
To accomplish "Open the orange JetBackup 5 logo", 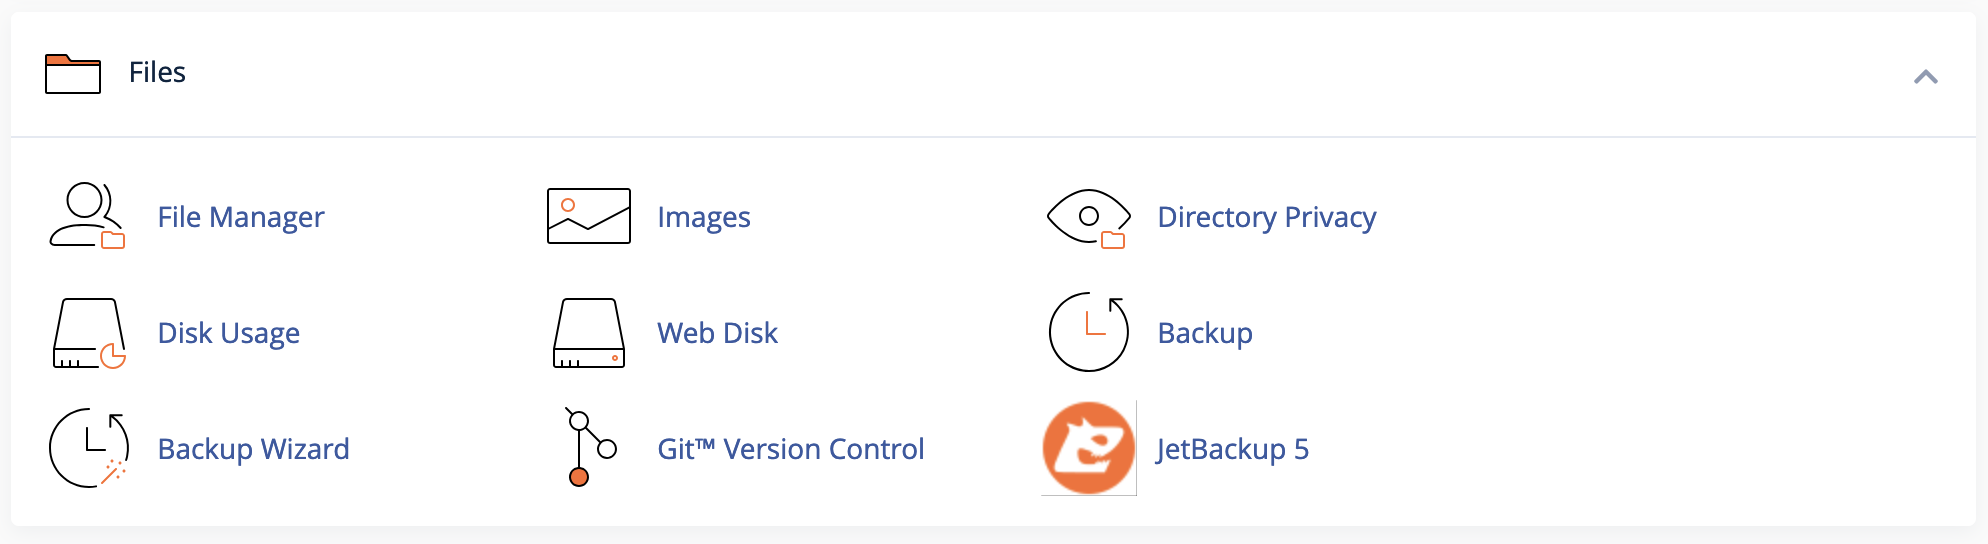I will (1089, 448).
